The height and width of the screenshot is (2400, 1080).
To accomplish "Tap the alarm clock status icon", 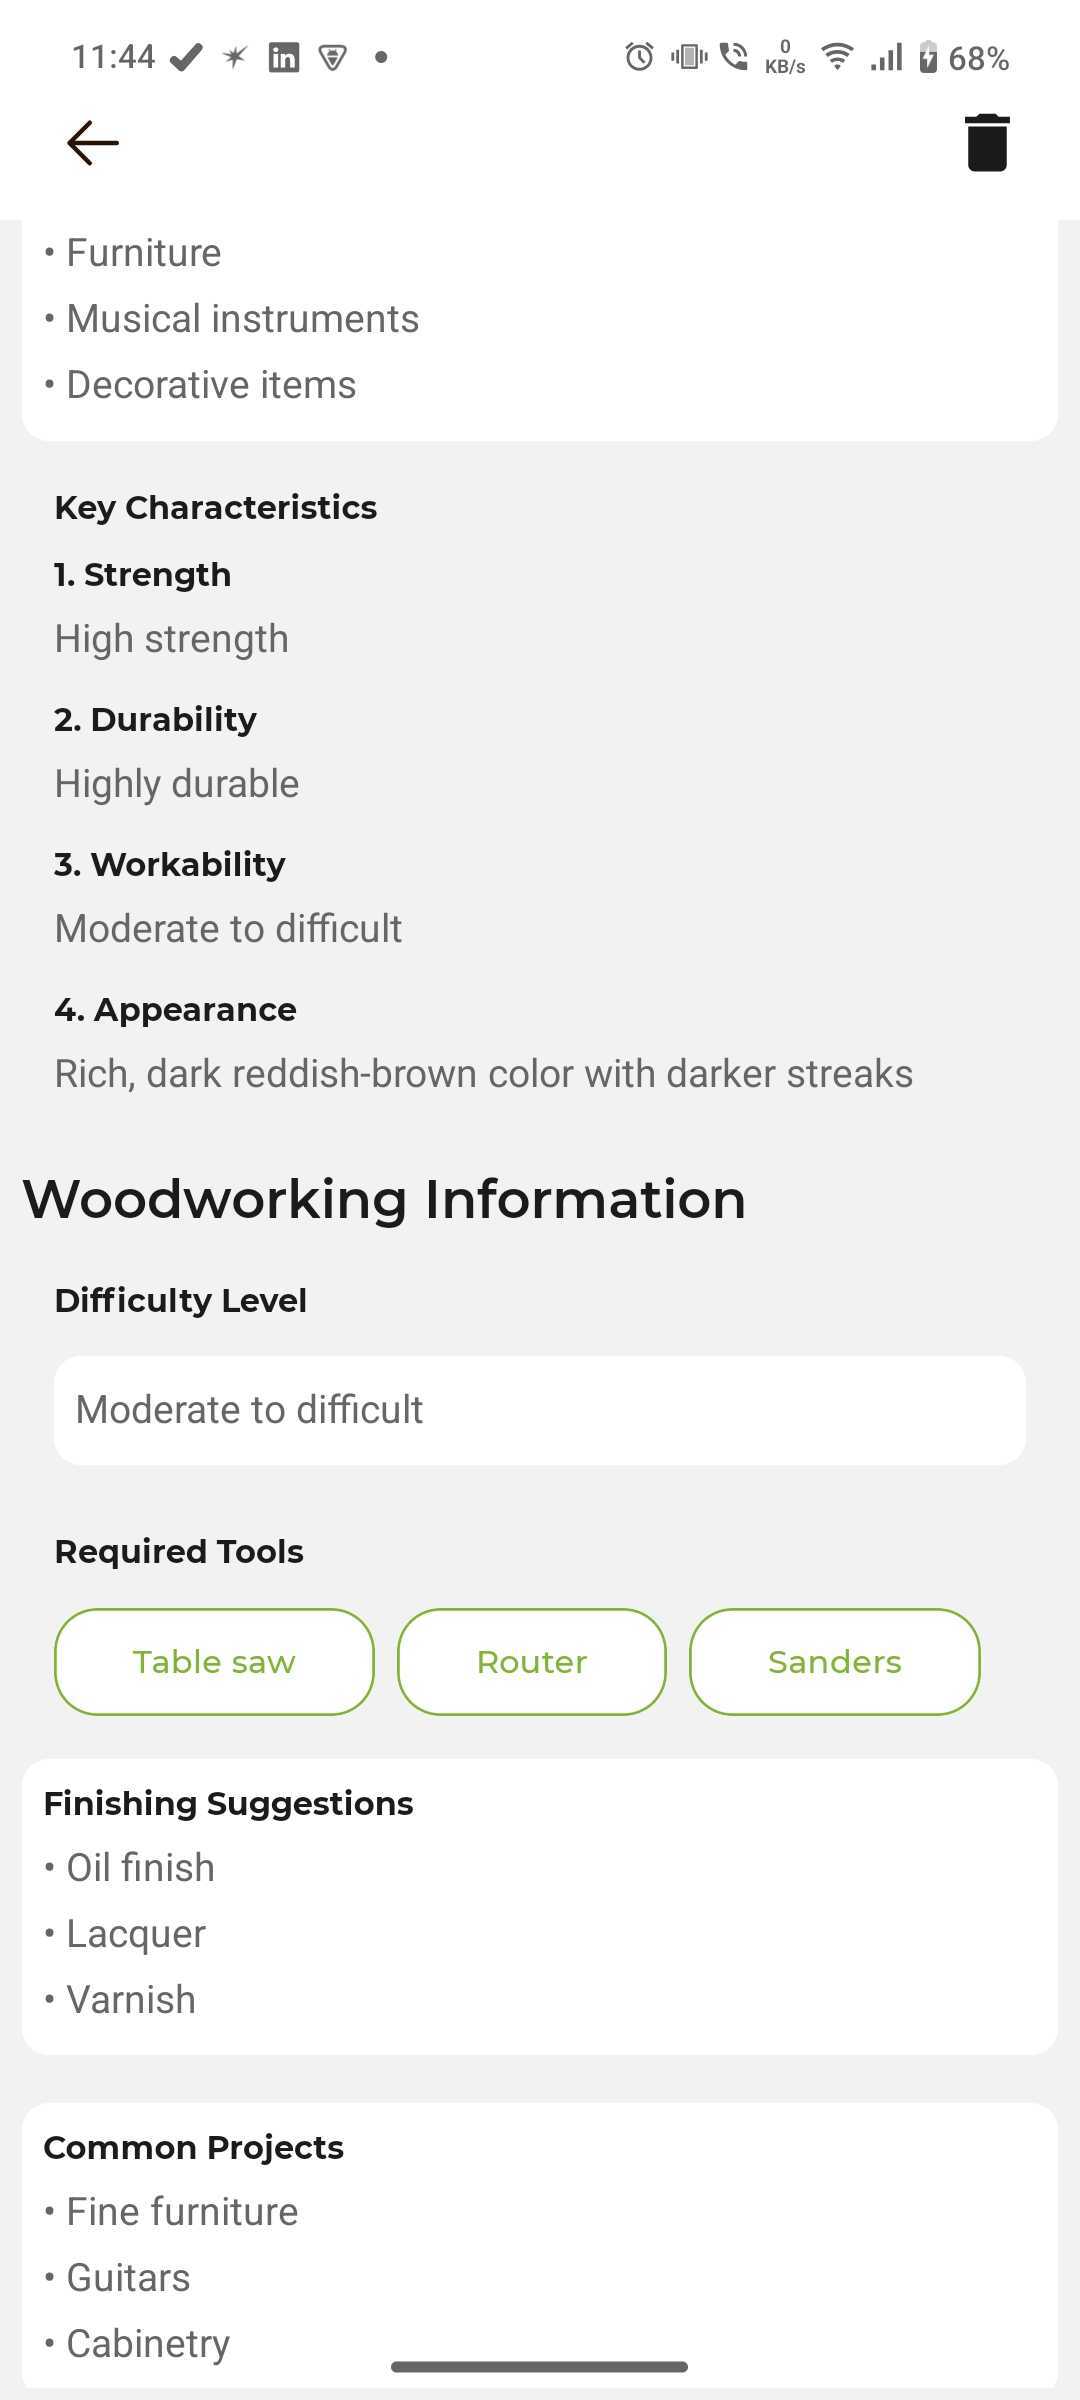I will pos(639,57).
